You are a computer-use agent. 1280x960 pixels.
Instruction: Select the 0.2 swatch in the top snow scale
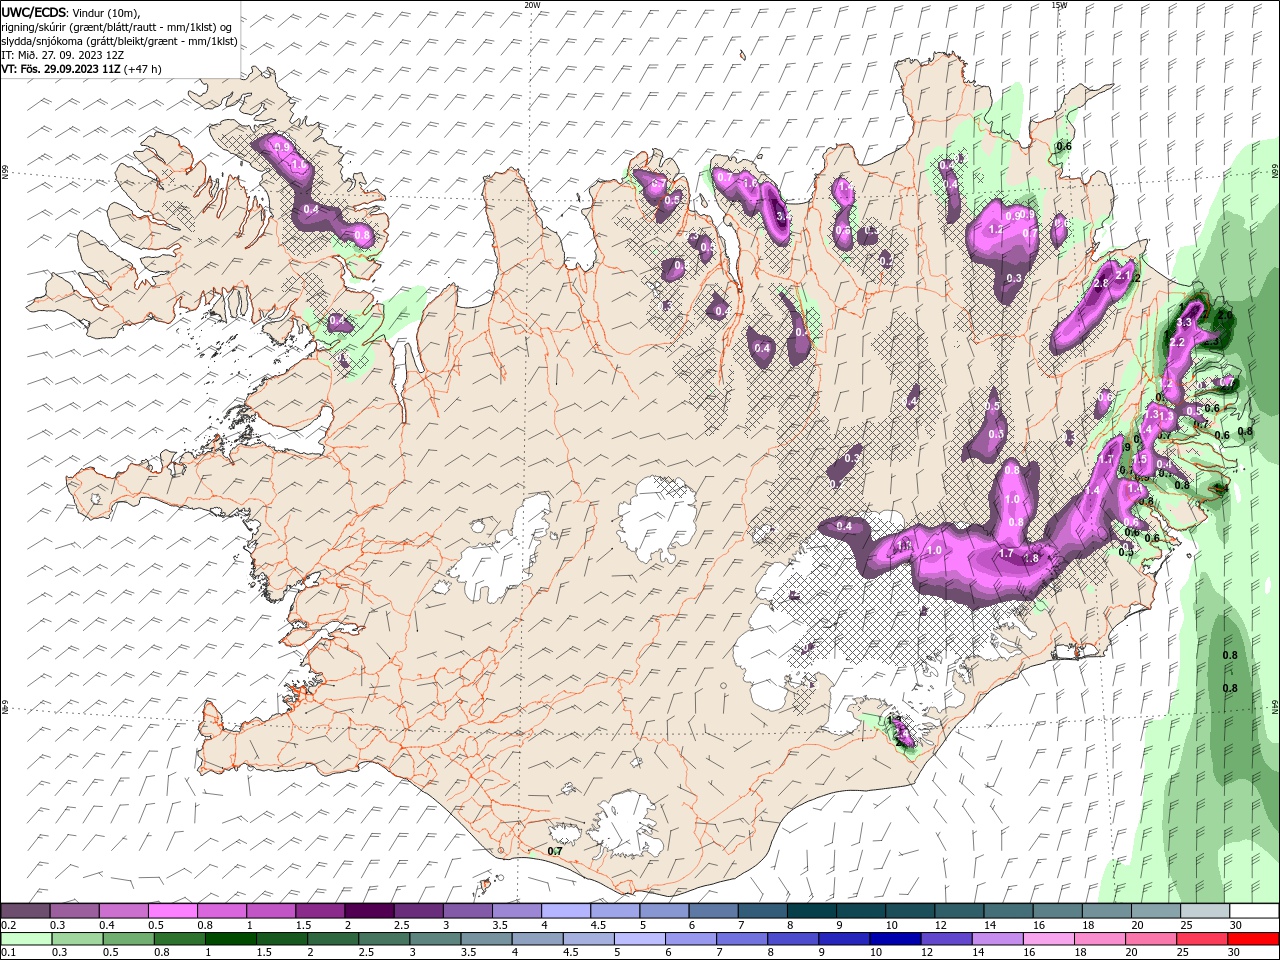click(25, 911)
